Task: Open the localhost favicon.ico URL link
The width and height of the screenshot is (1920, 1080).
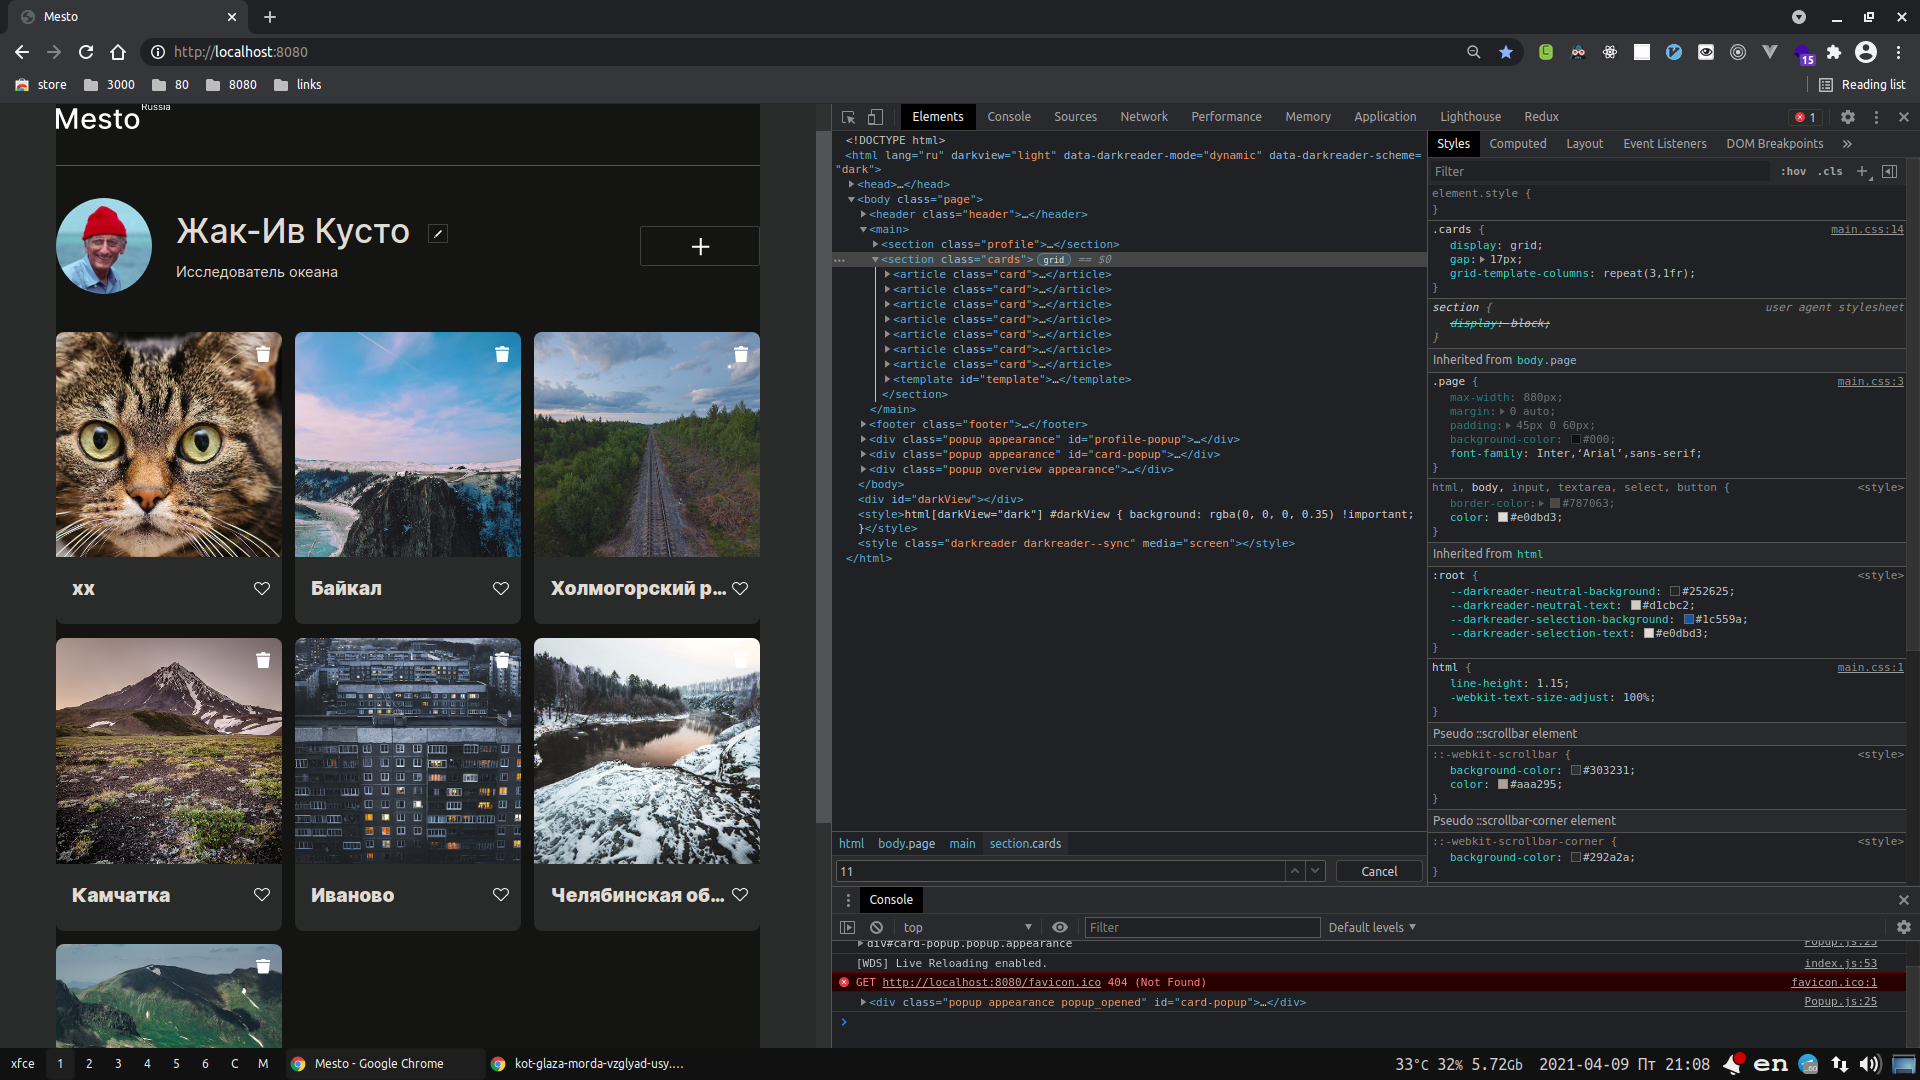Action: click(x=991, y=982)
